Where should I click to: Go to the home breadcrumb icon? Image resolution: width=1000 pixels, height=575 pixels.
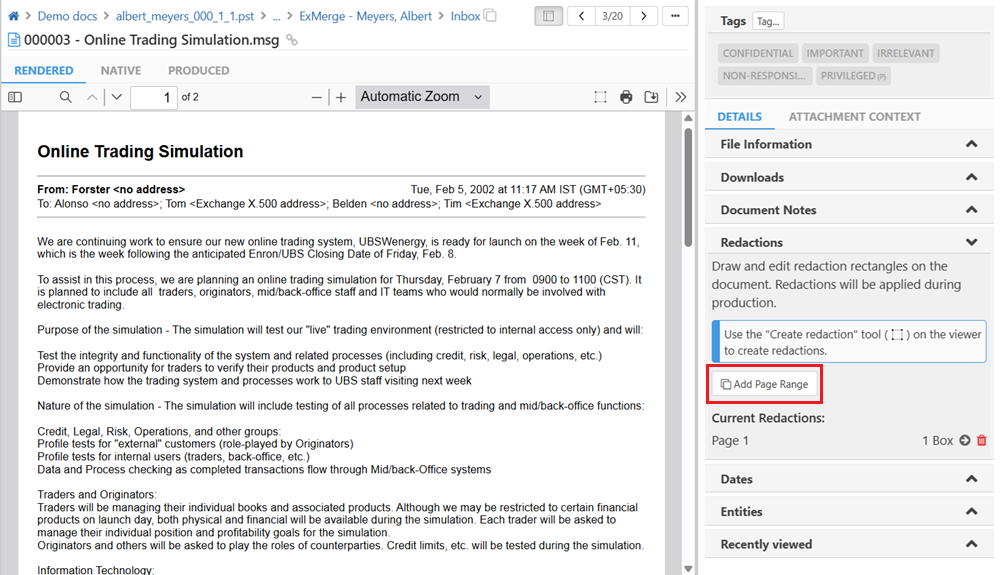13,16
